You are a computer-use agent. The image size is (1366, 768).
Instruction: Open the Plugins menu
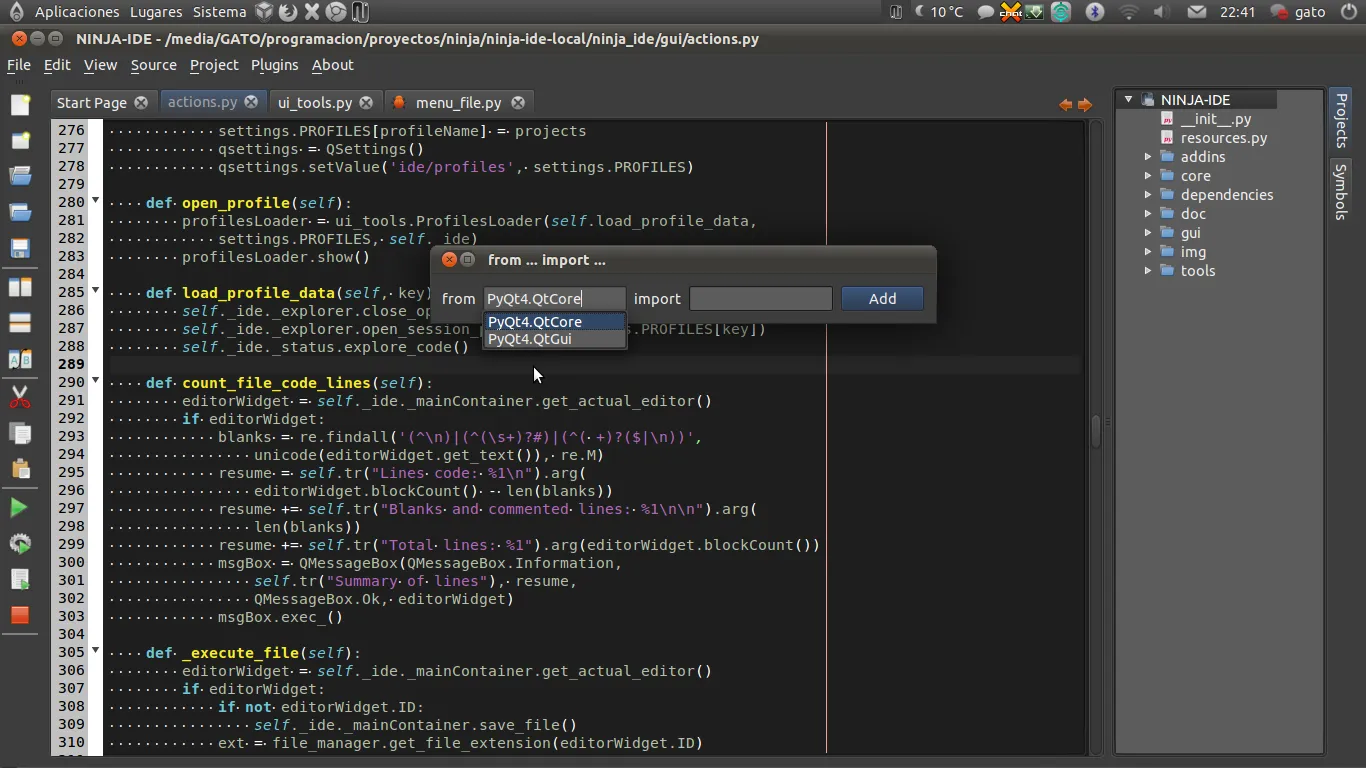274,65
